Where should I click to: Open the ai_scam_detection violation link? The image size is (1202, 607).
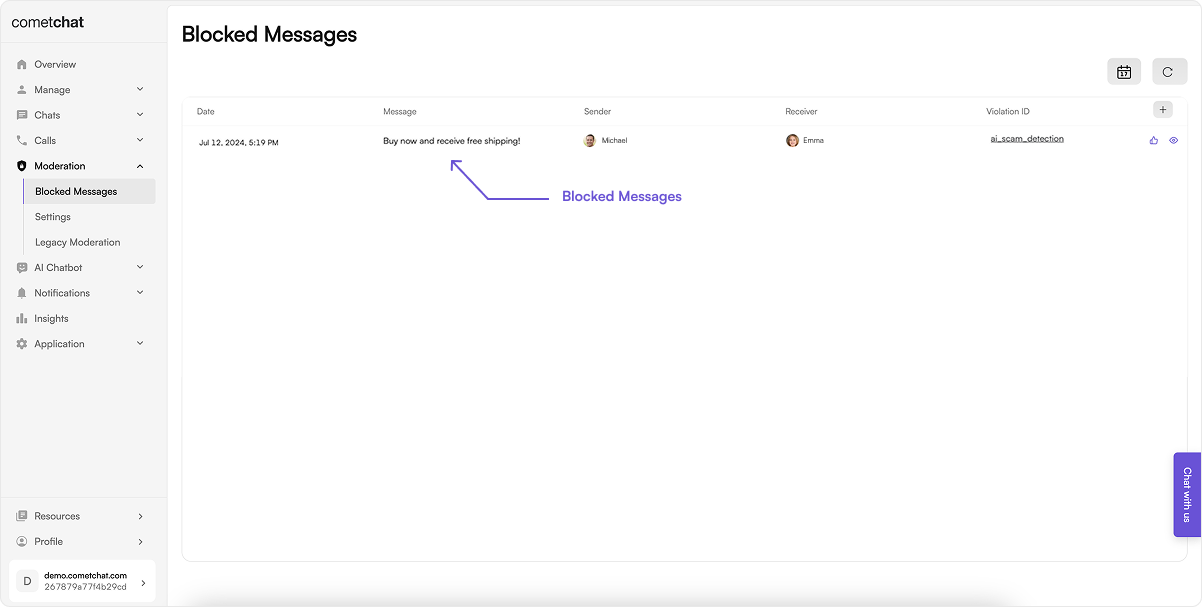[1027, 139]
